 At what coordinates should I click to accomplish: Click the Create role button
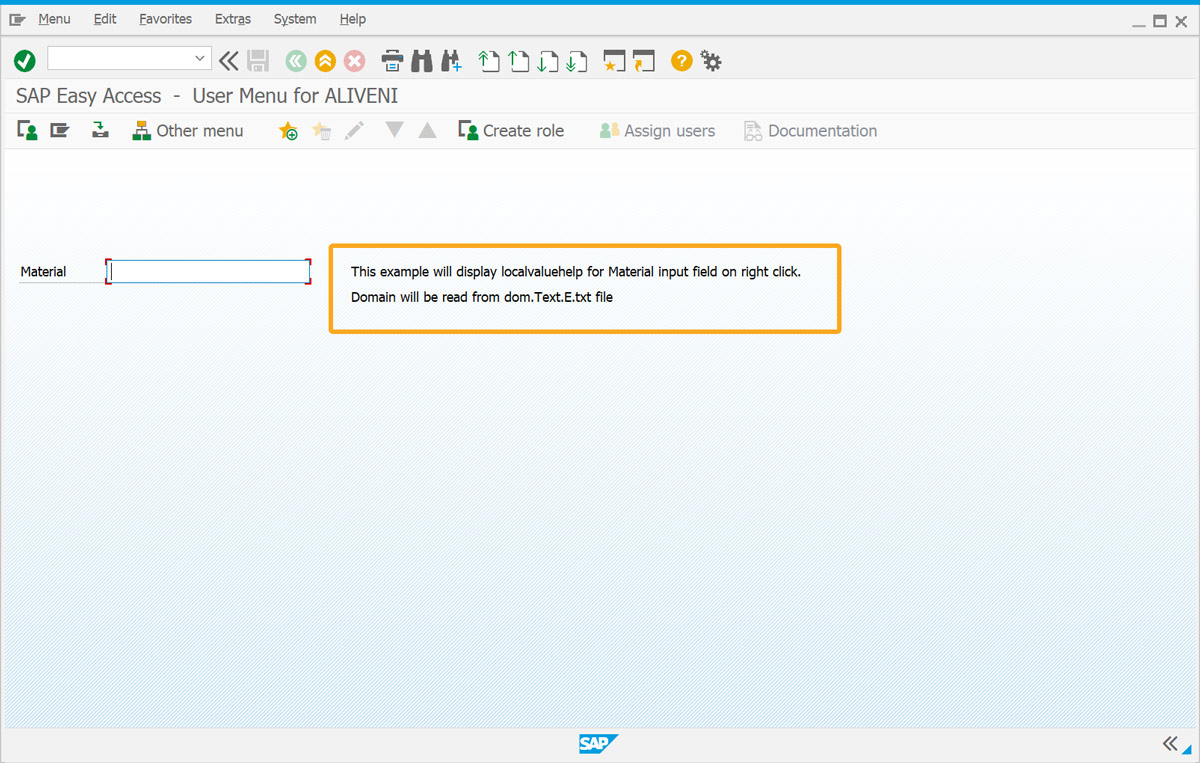(511, 131)
